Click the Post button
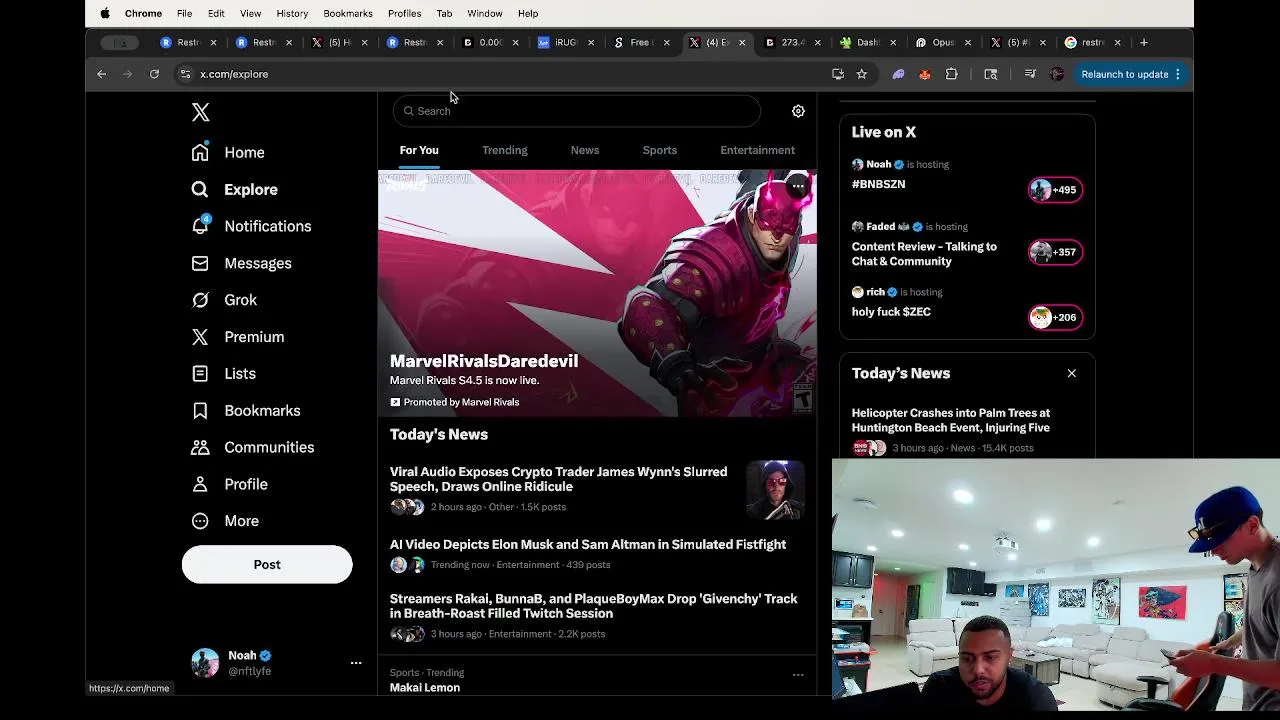The height and width of the screenshot is (720, 1280). [267, 564]
